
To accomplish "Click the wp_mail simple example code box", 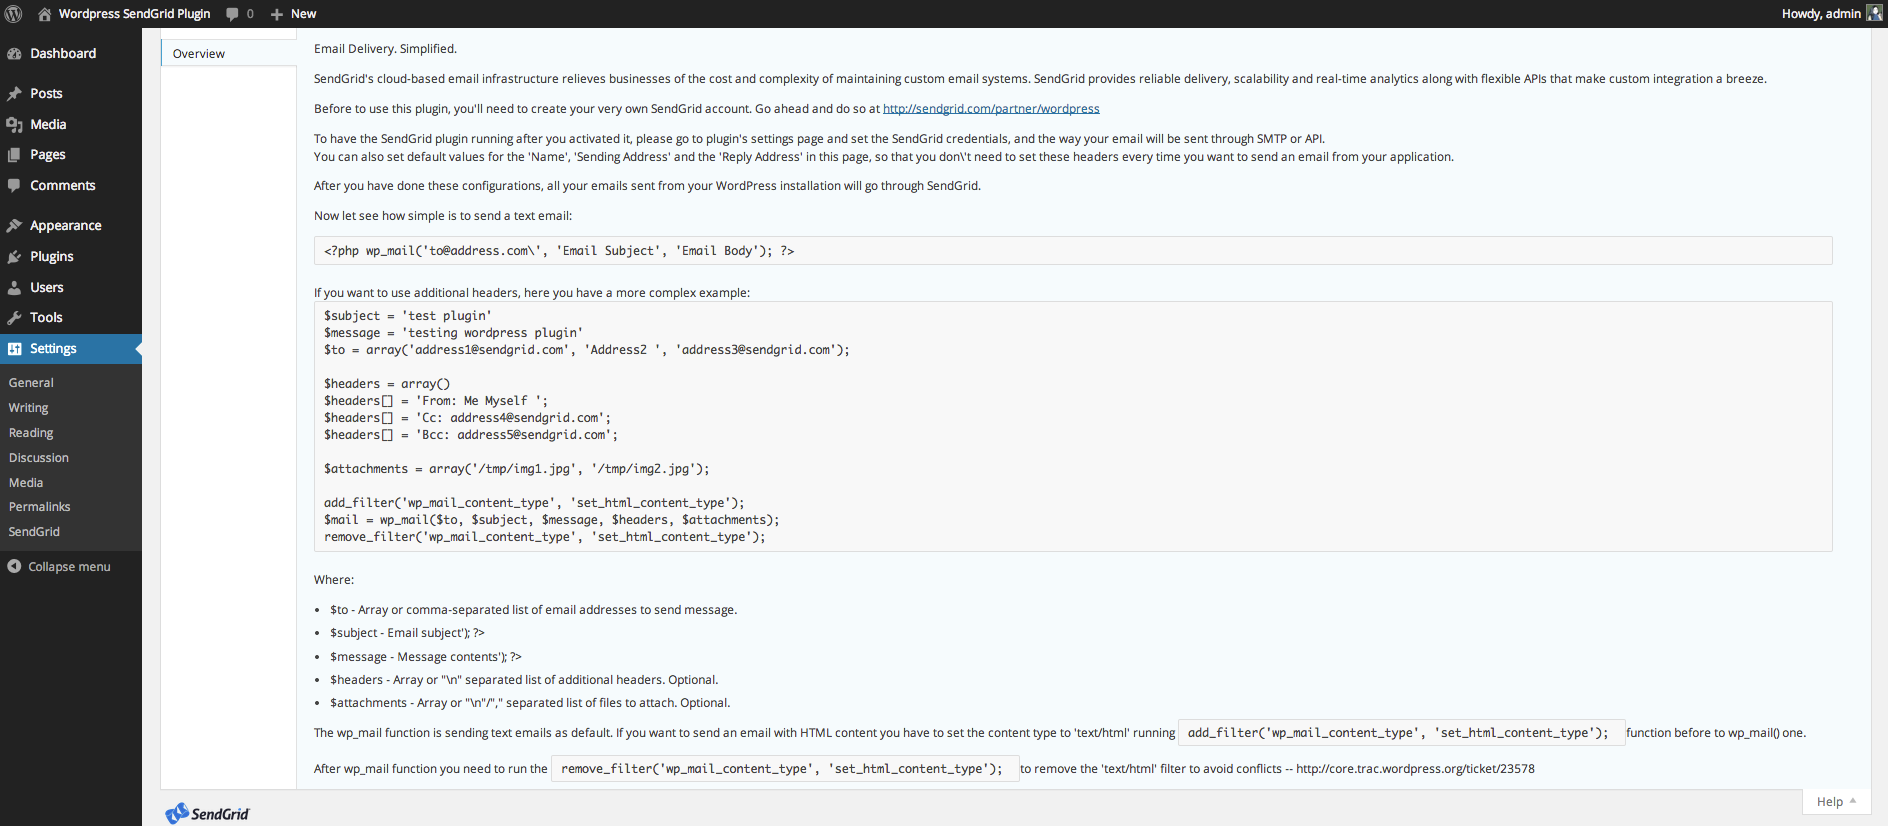I will (x=1072, y=251).
